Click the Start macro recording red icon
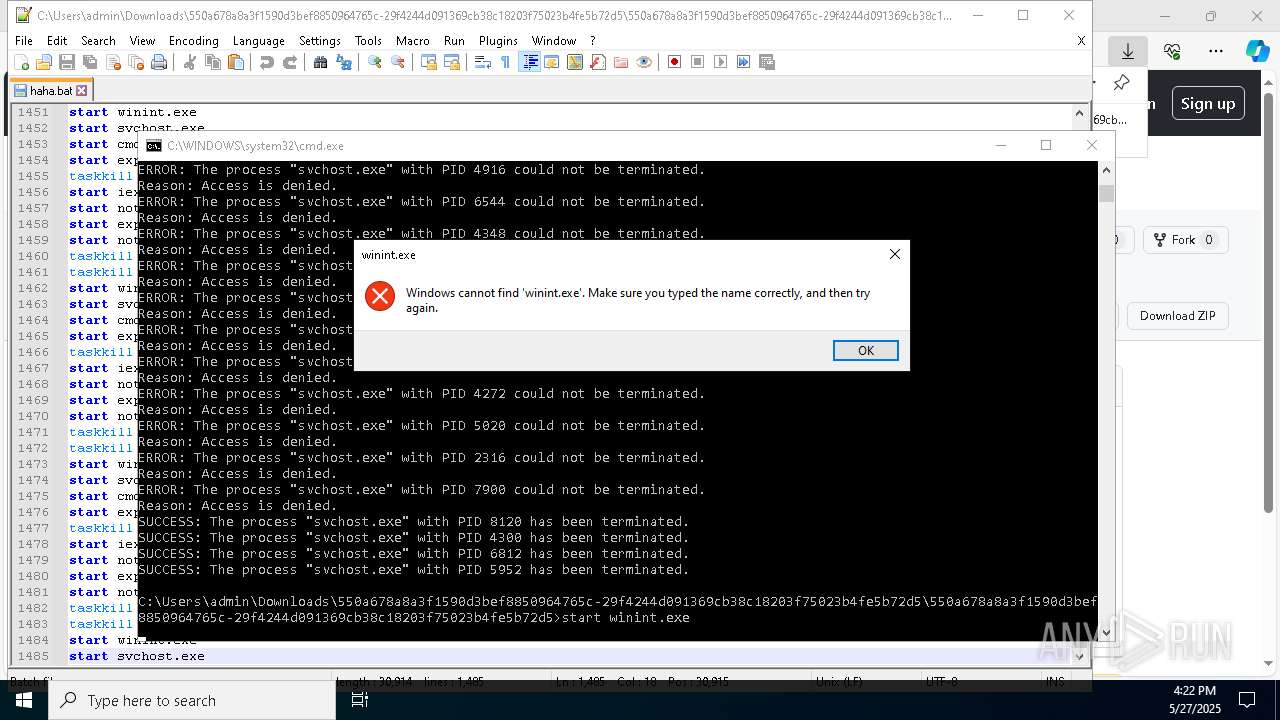The image size is (1280, 720). pyautogui.click(x=674, y=62)
